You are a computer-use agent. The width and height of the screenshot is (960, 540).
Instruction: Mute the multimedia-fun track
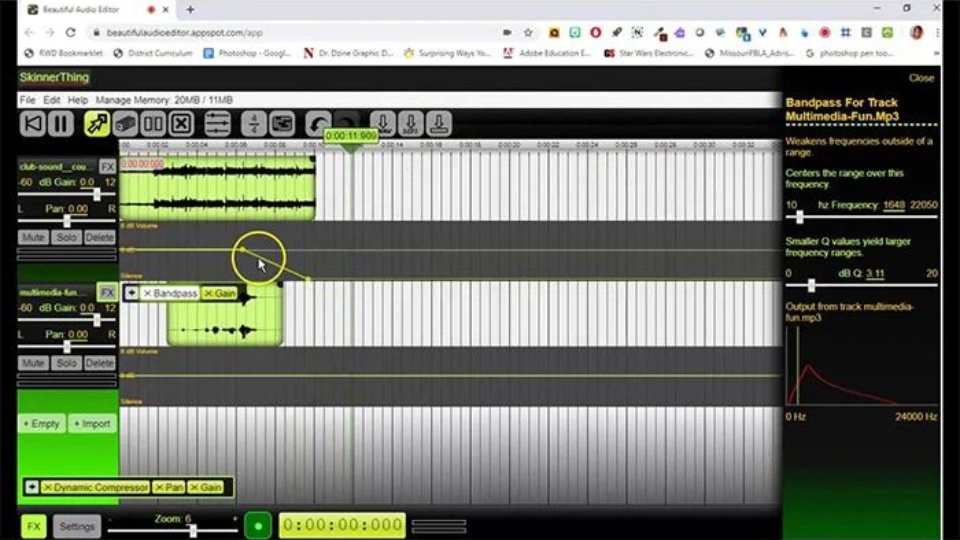point(33,363)
